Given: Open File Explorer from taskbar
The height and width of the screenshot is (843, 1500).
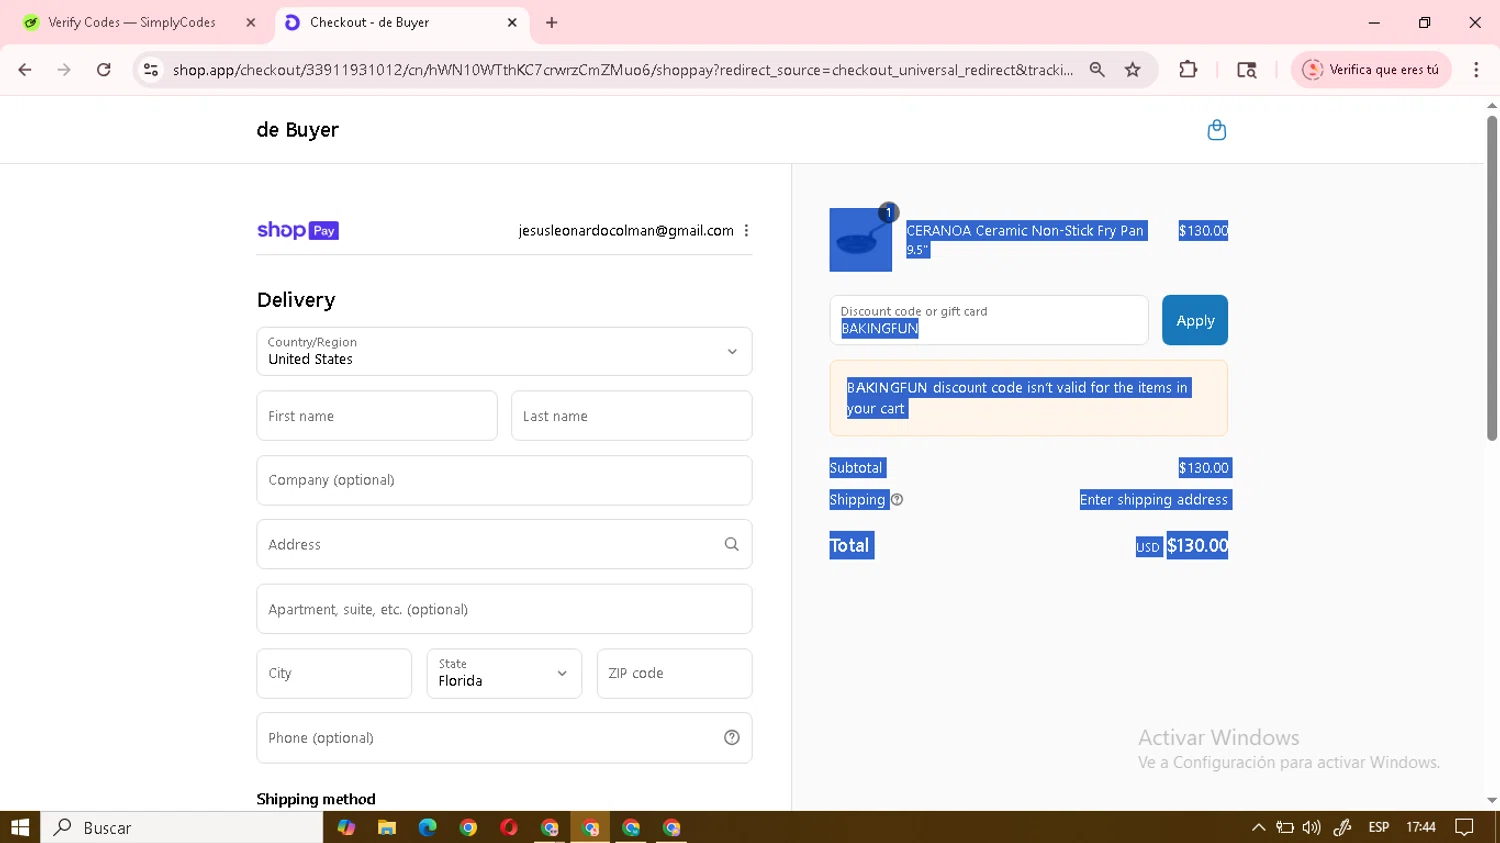Looking at the screenshot, I should [387, 827].
